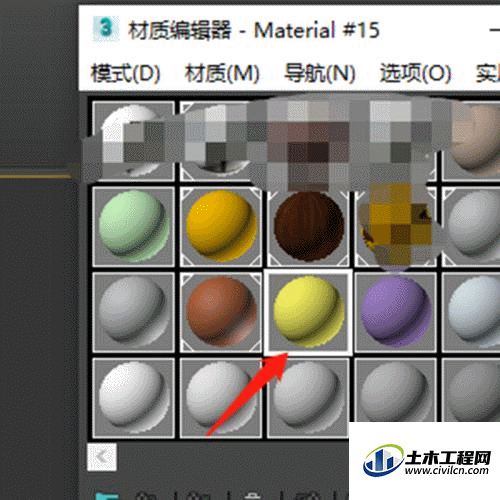The height and width of the screenshot is (500, 500).
Task: Open the 选项(O) menu
Action: coord(415,73)
